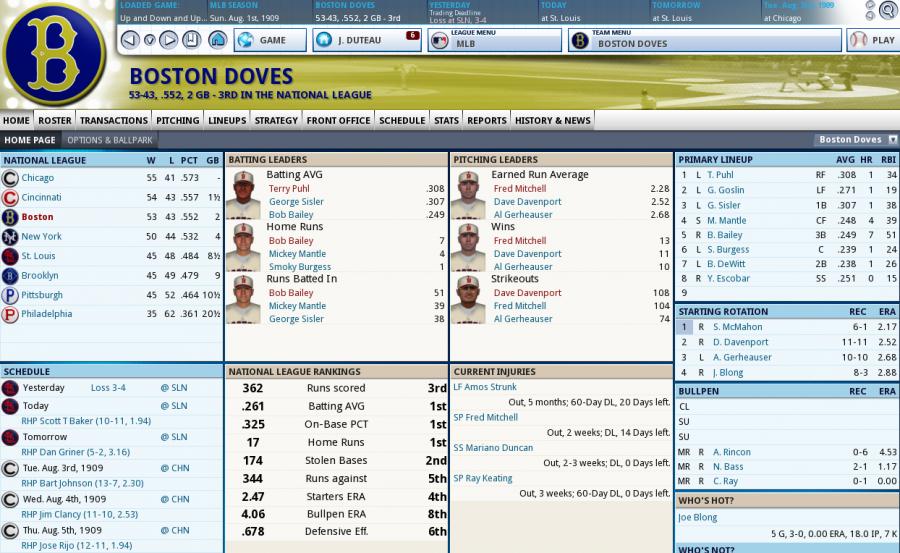Open the League Menu MLB dropdown
The width and height of the screenshot is (900, 553).
pos(494,40)
